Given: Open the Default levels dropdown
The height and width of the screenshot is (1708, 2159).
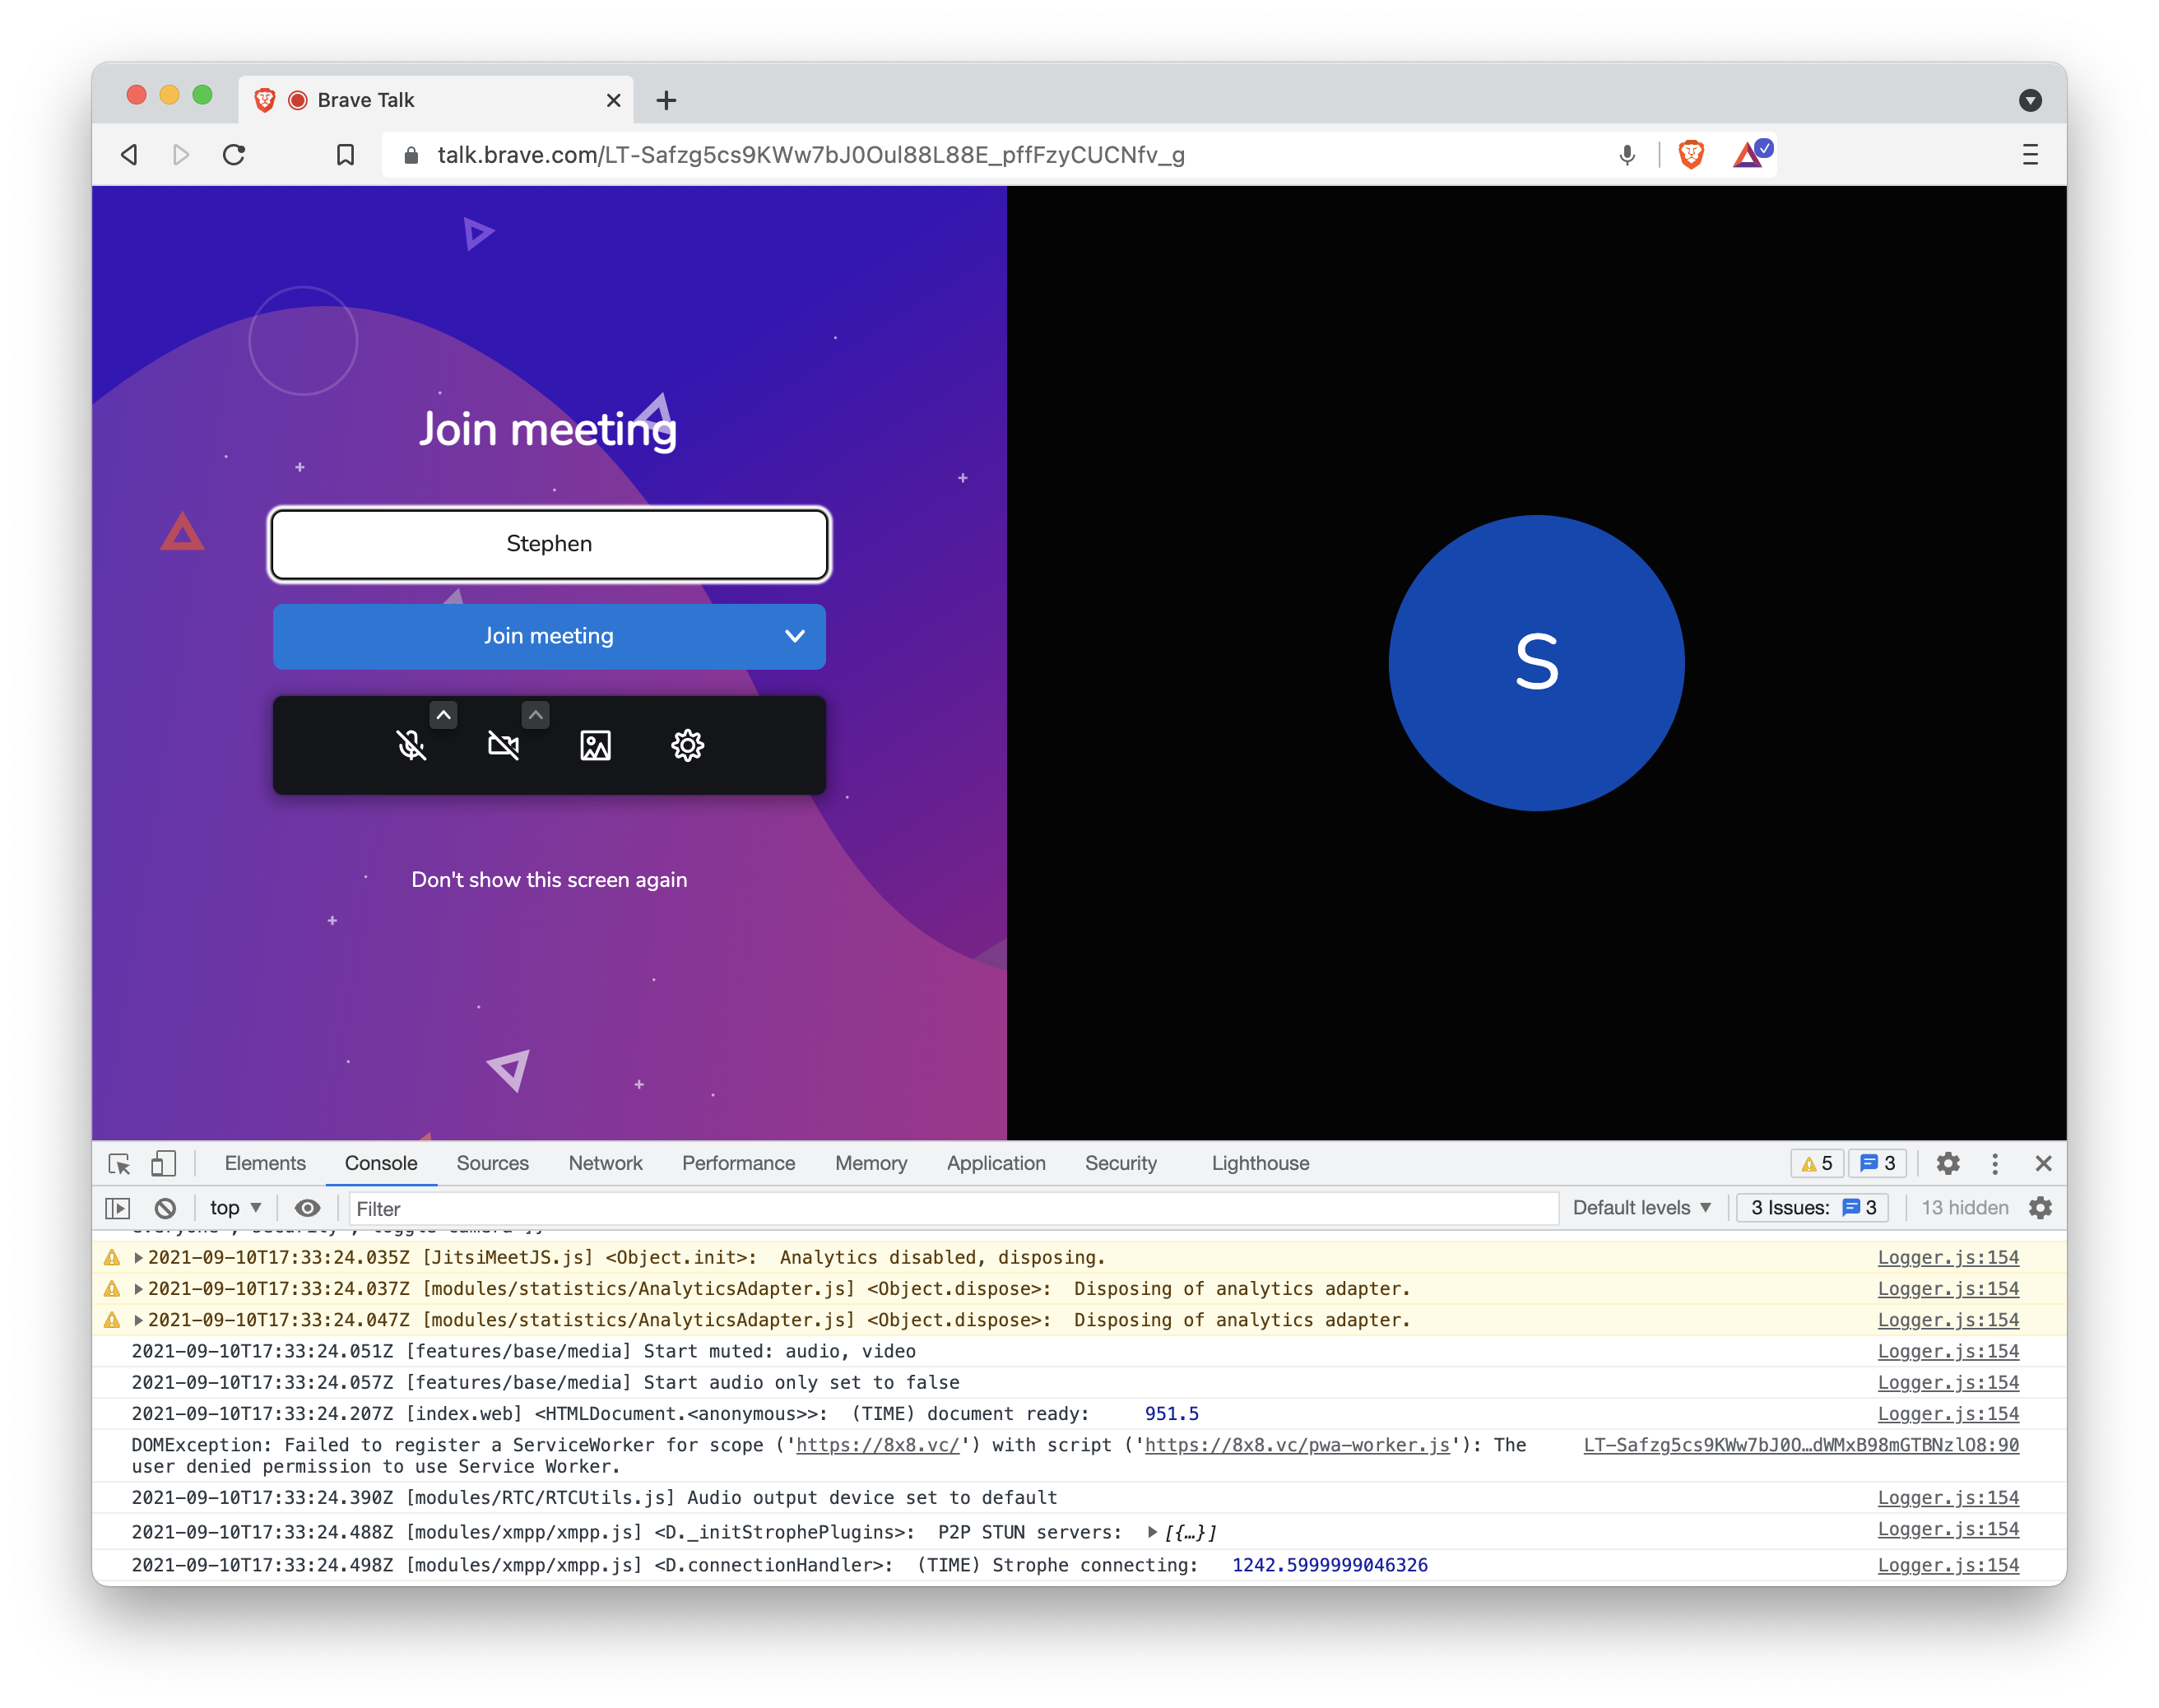Looking at the screenshot, I should (x=1640, y=1207).
